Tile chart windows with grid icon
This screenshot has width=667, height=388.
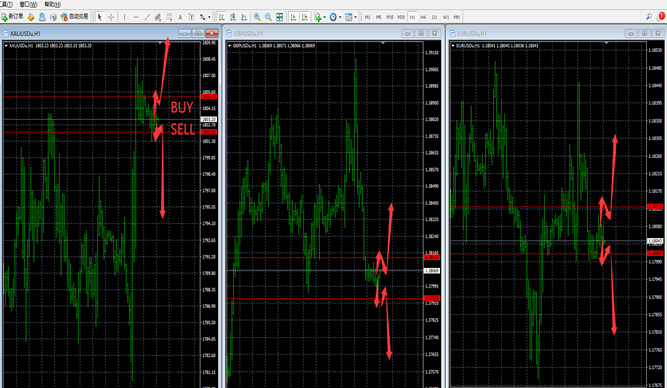279,17
